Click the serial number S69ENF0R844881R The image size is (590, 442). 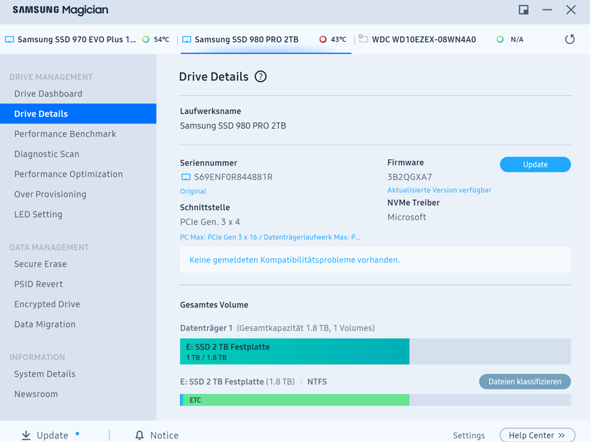pos(233,177)
